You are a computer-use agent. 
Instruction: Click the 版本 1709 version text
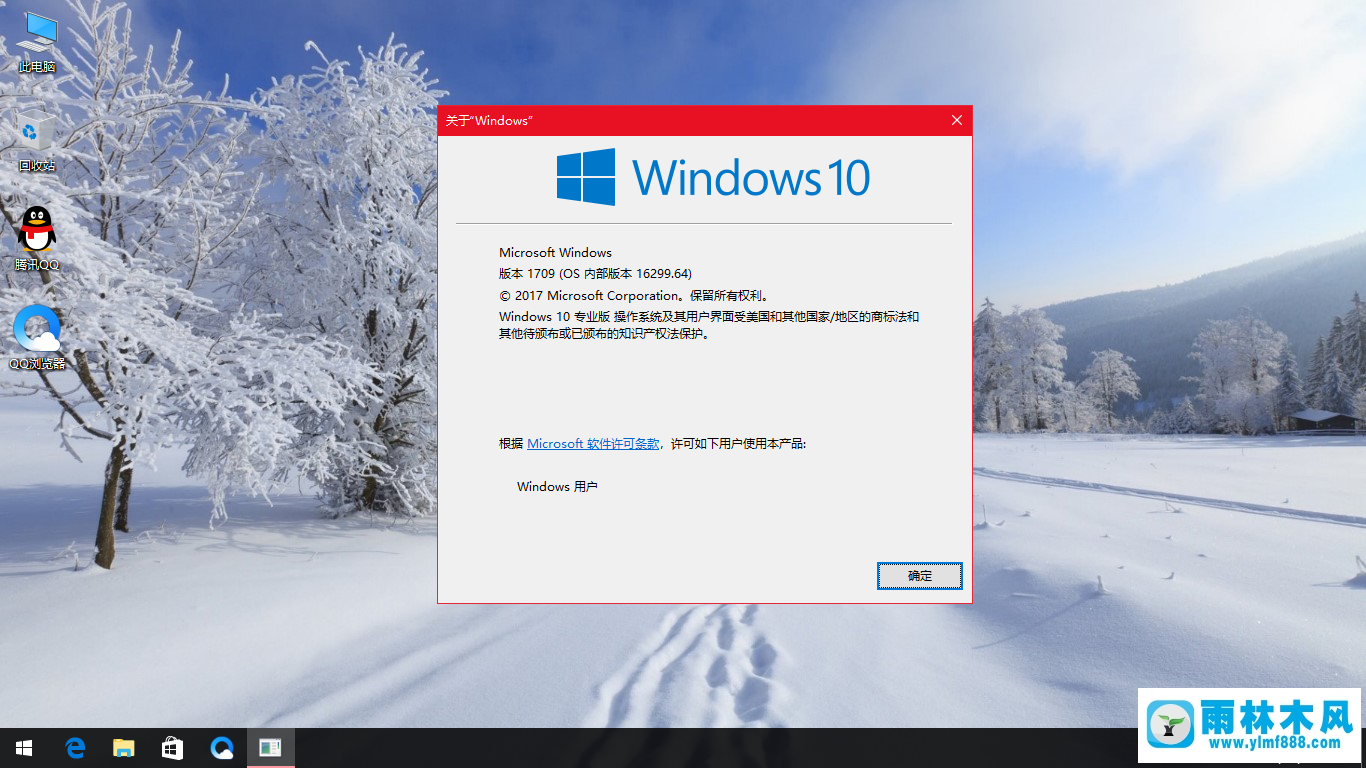[596, 274]
